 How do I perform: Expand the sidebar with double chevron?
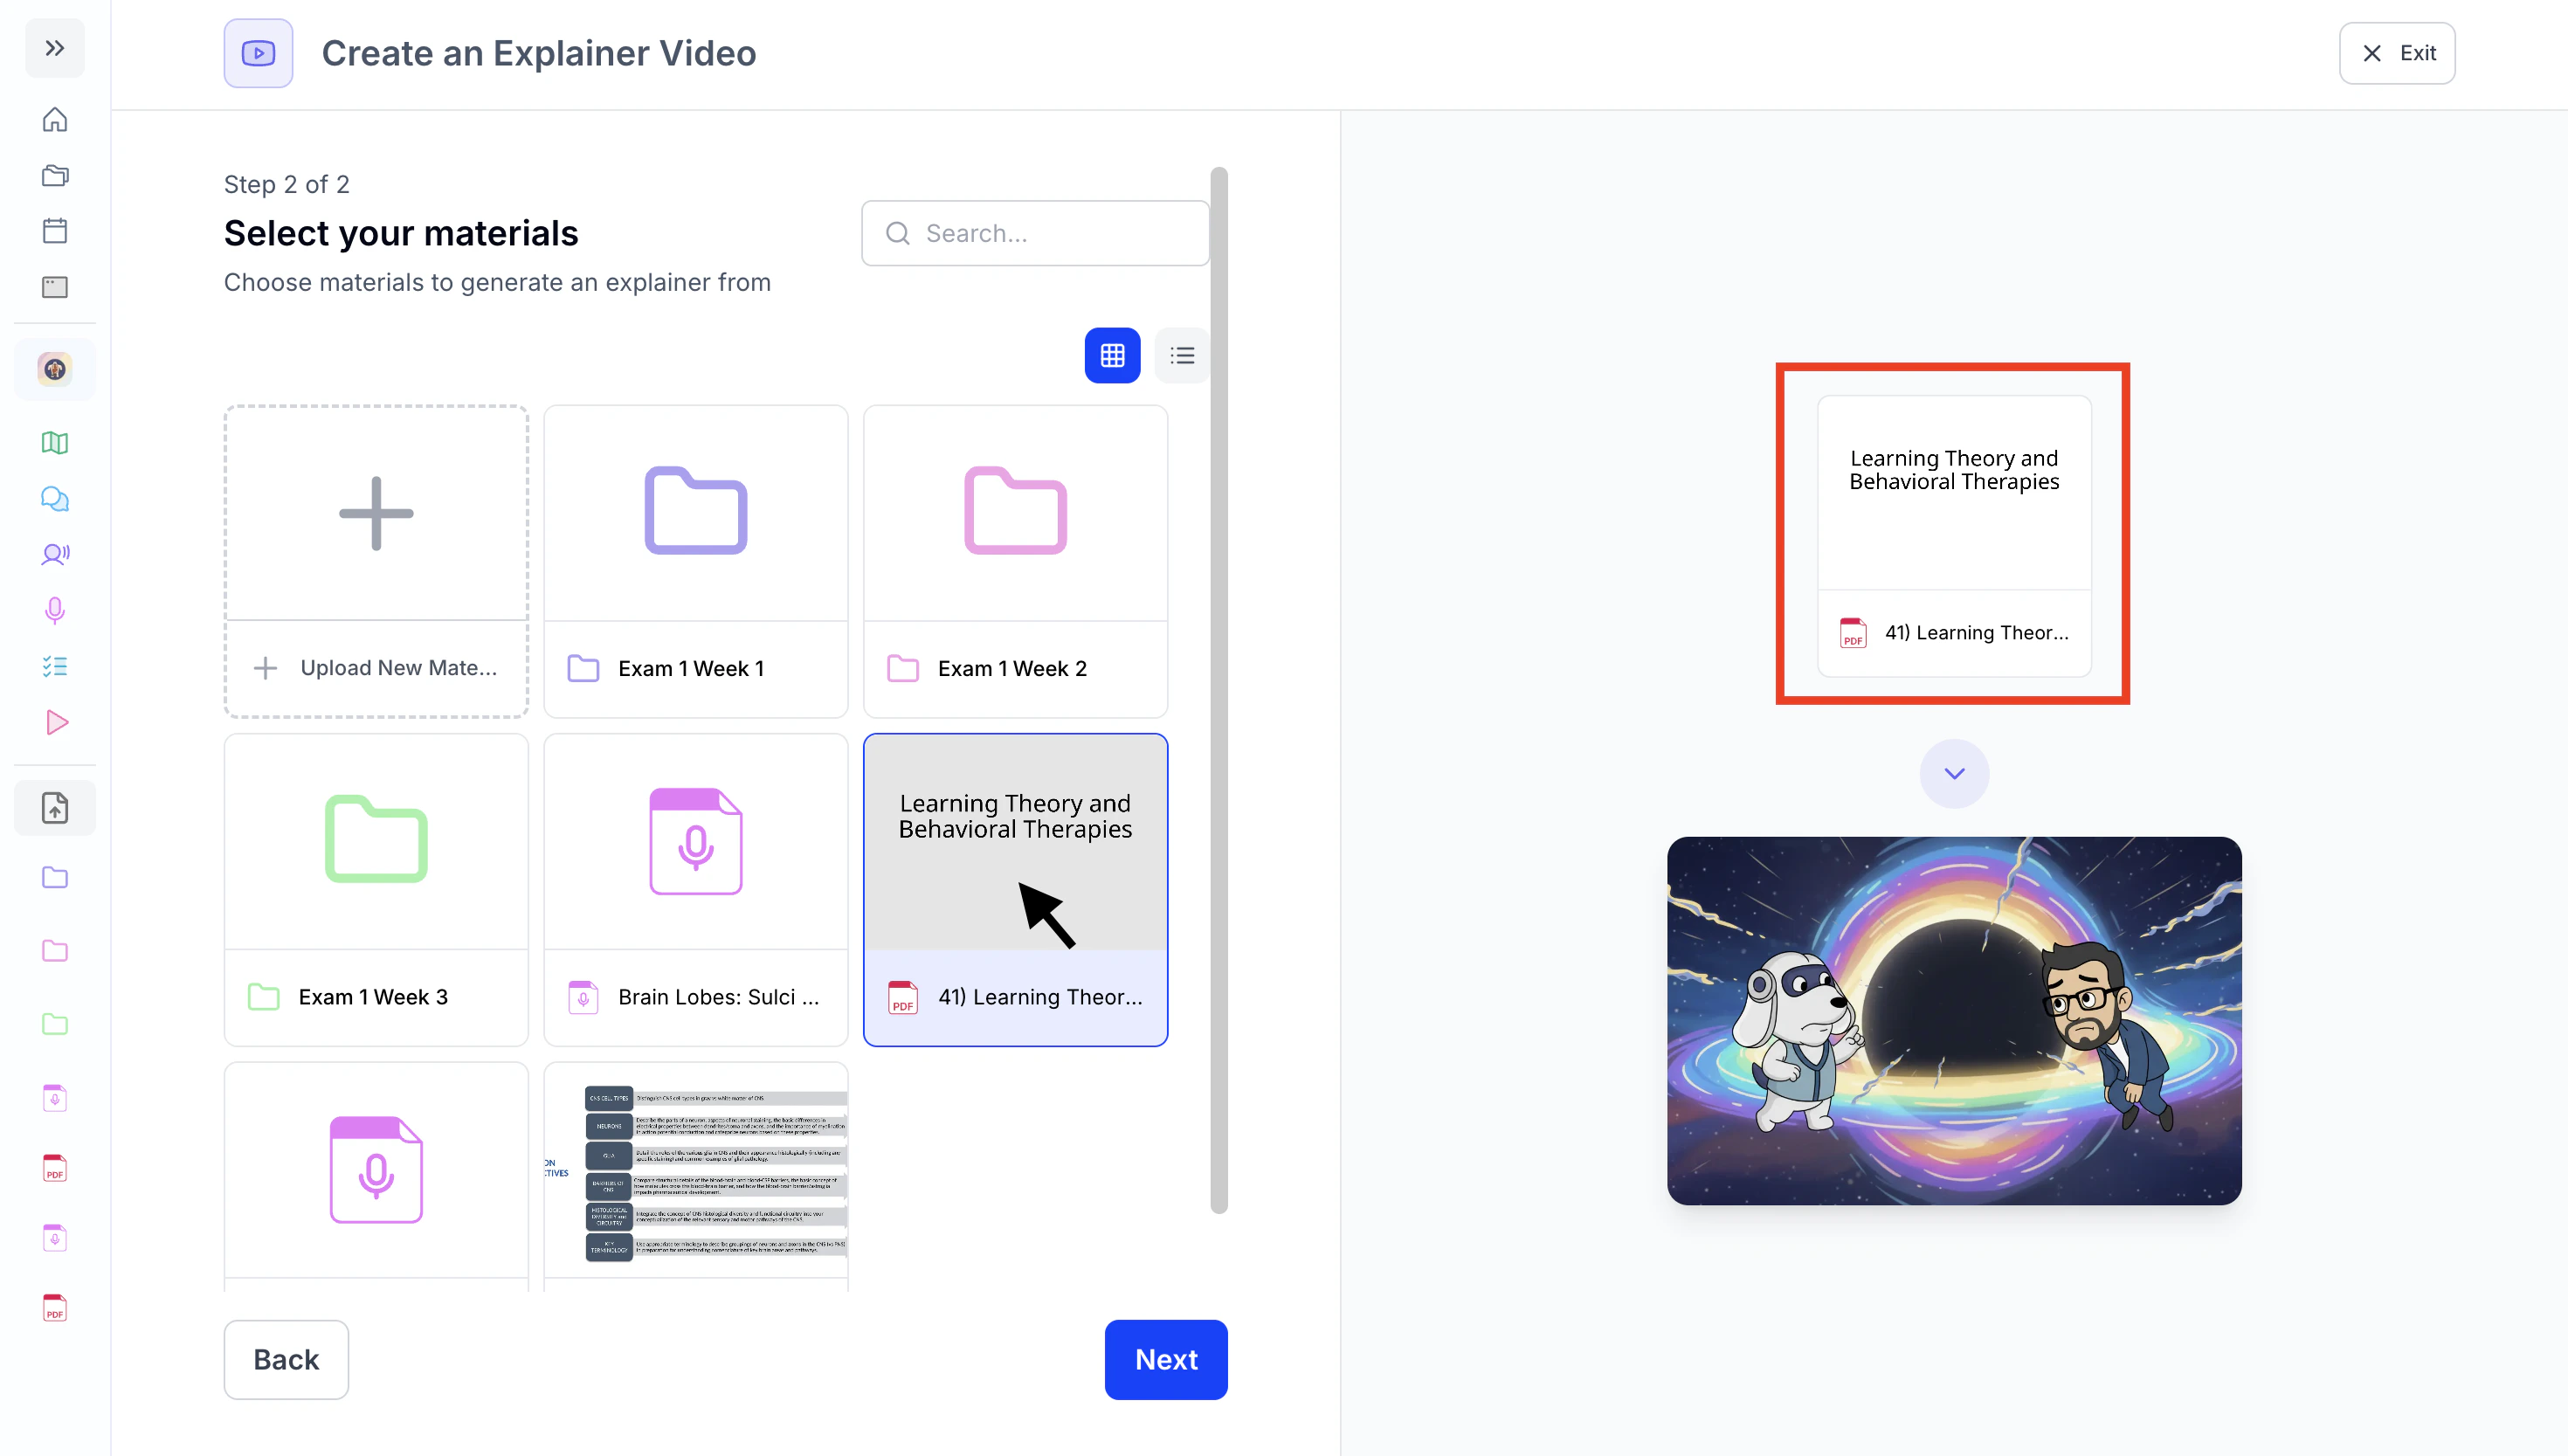tap(55, 48)
